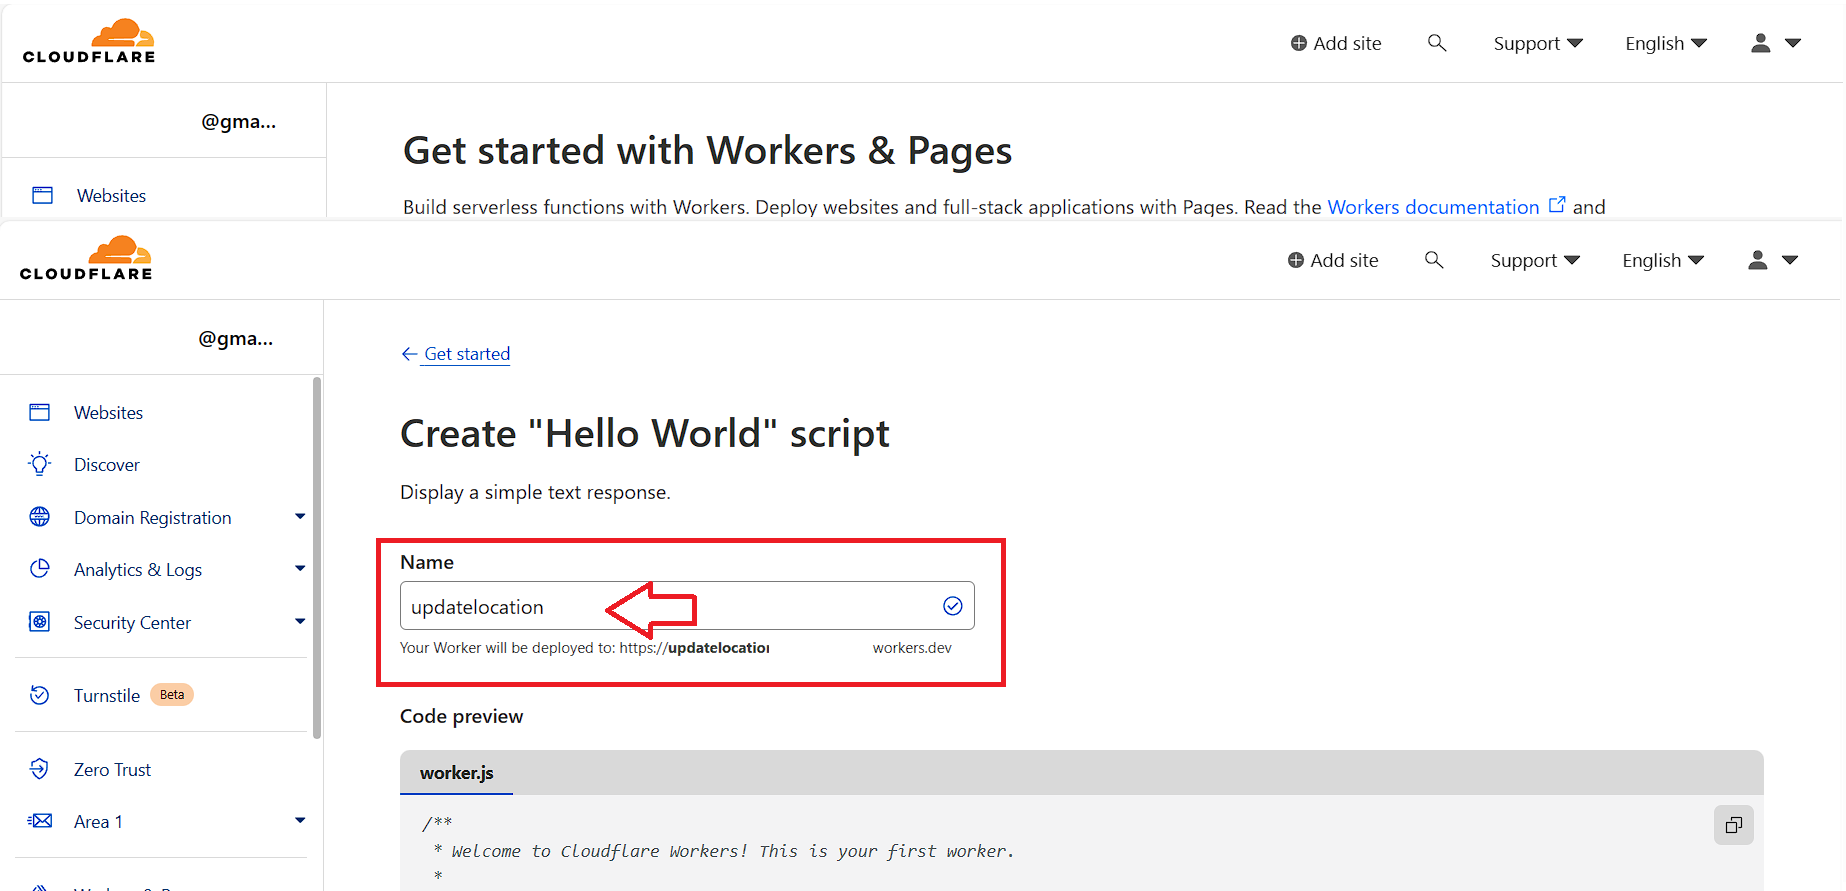Viewport: 1846px width, 891px height.
Task: Open the Websites link in the upper sidebar
Action: point(111,196)
